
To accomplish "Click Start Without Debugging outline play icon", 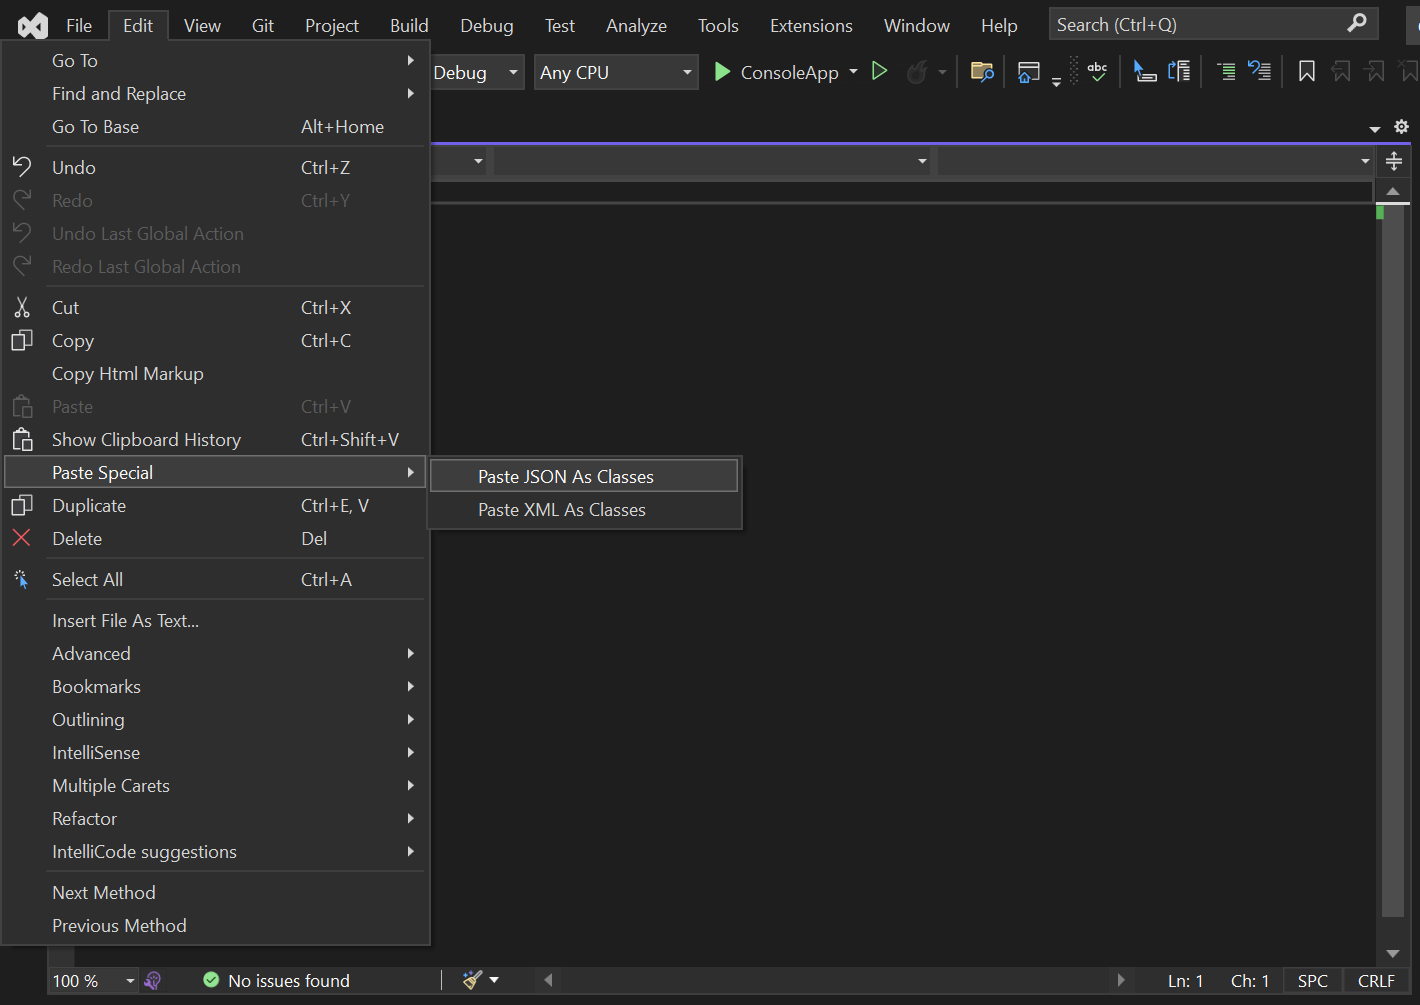I will pos(880,71).
